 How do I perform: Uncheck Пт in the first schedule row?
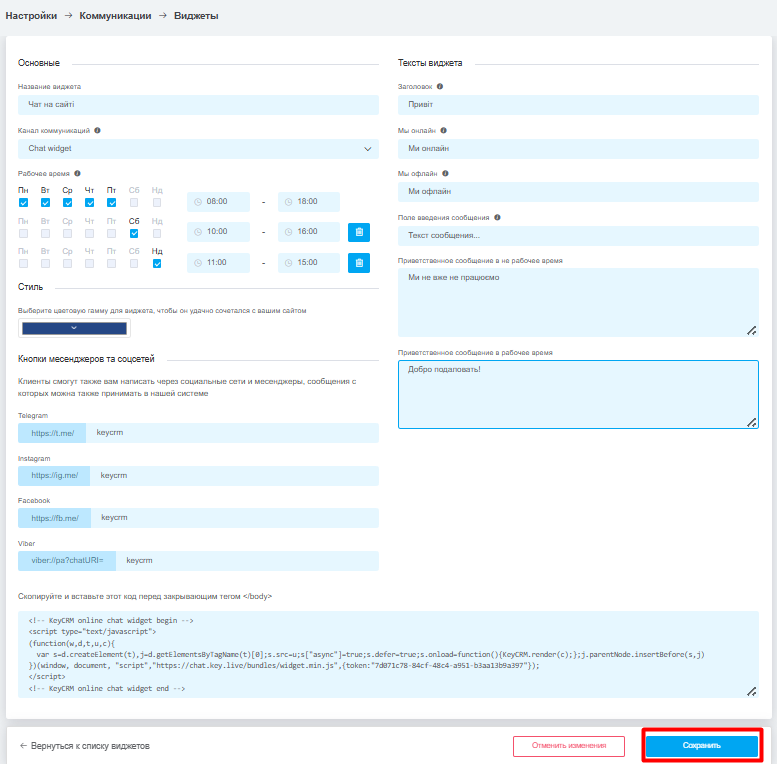pos(111,203)
